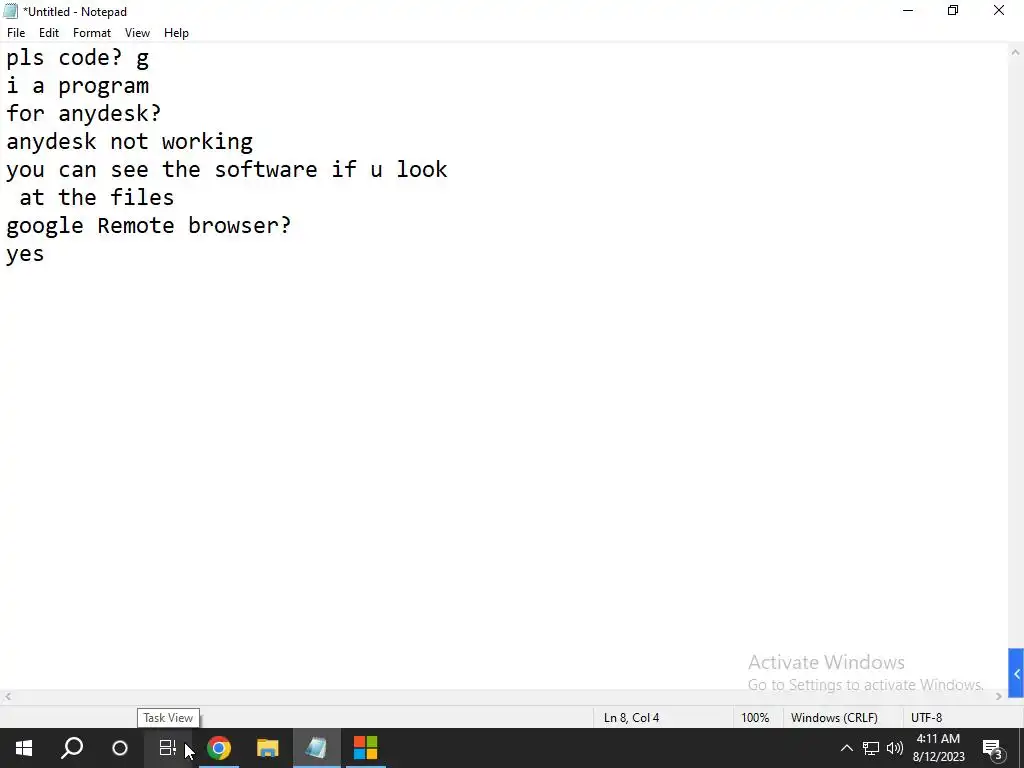The height and width of the screenshot is (768, 1024).
Task: Click "Ln 8, Col 4" in status bar
Action: [632, 718]
